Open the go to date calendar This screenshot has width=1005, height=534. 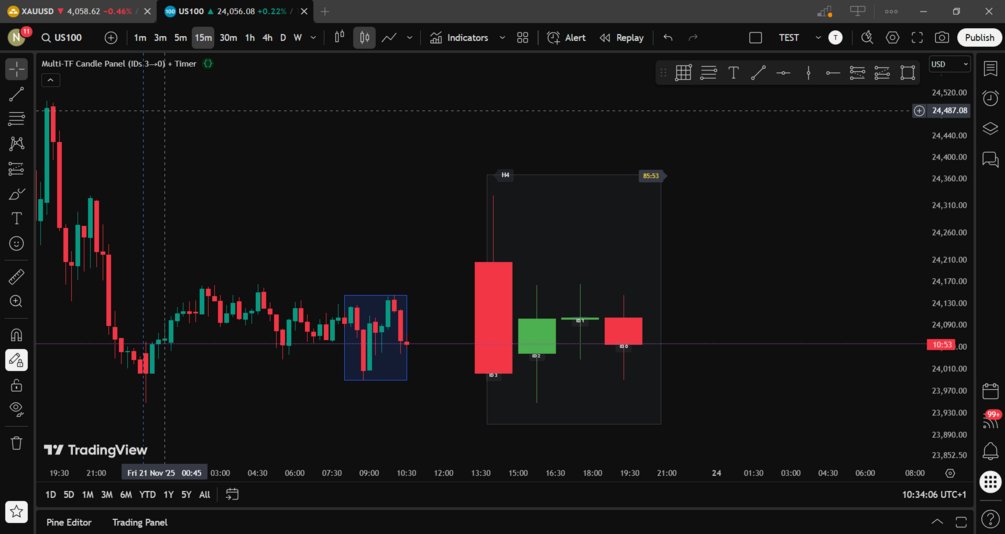pos(232,495)
